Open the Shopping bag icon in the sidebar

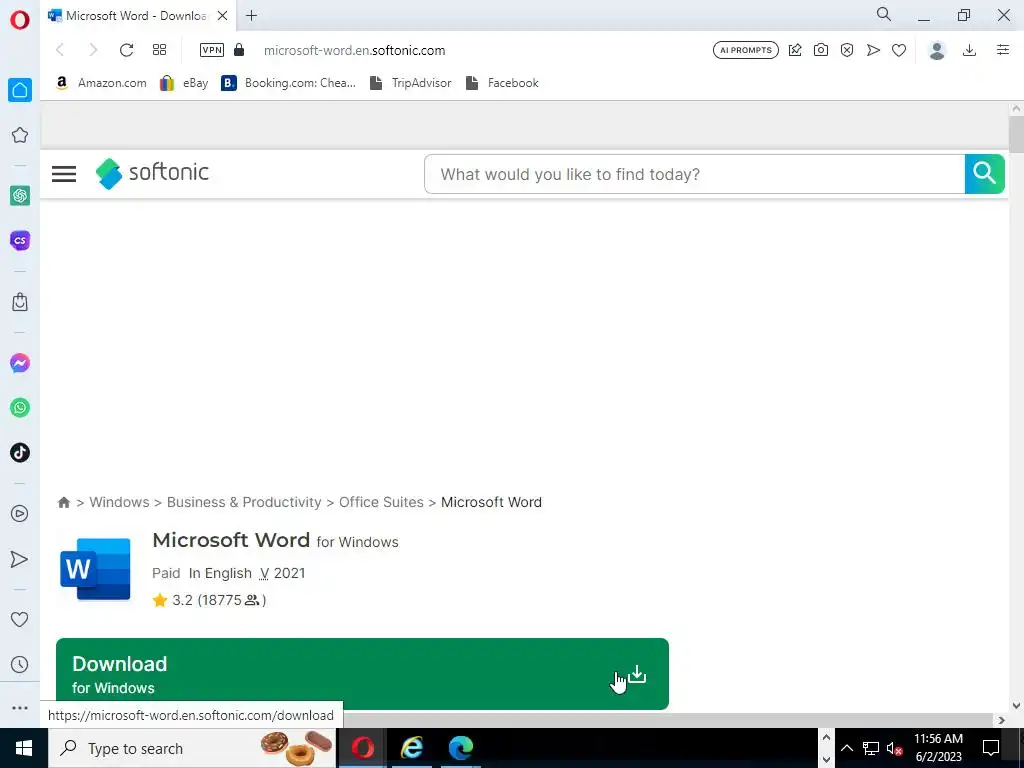tap(20, 302)
